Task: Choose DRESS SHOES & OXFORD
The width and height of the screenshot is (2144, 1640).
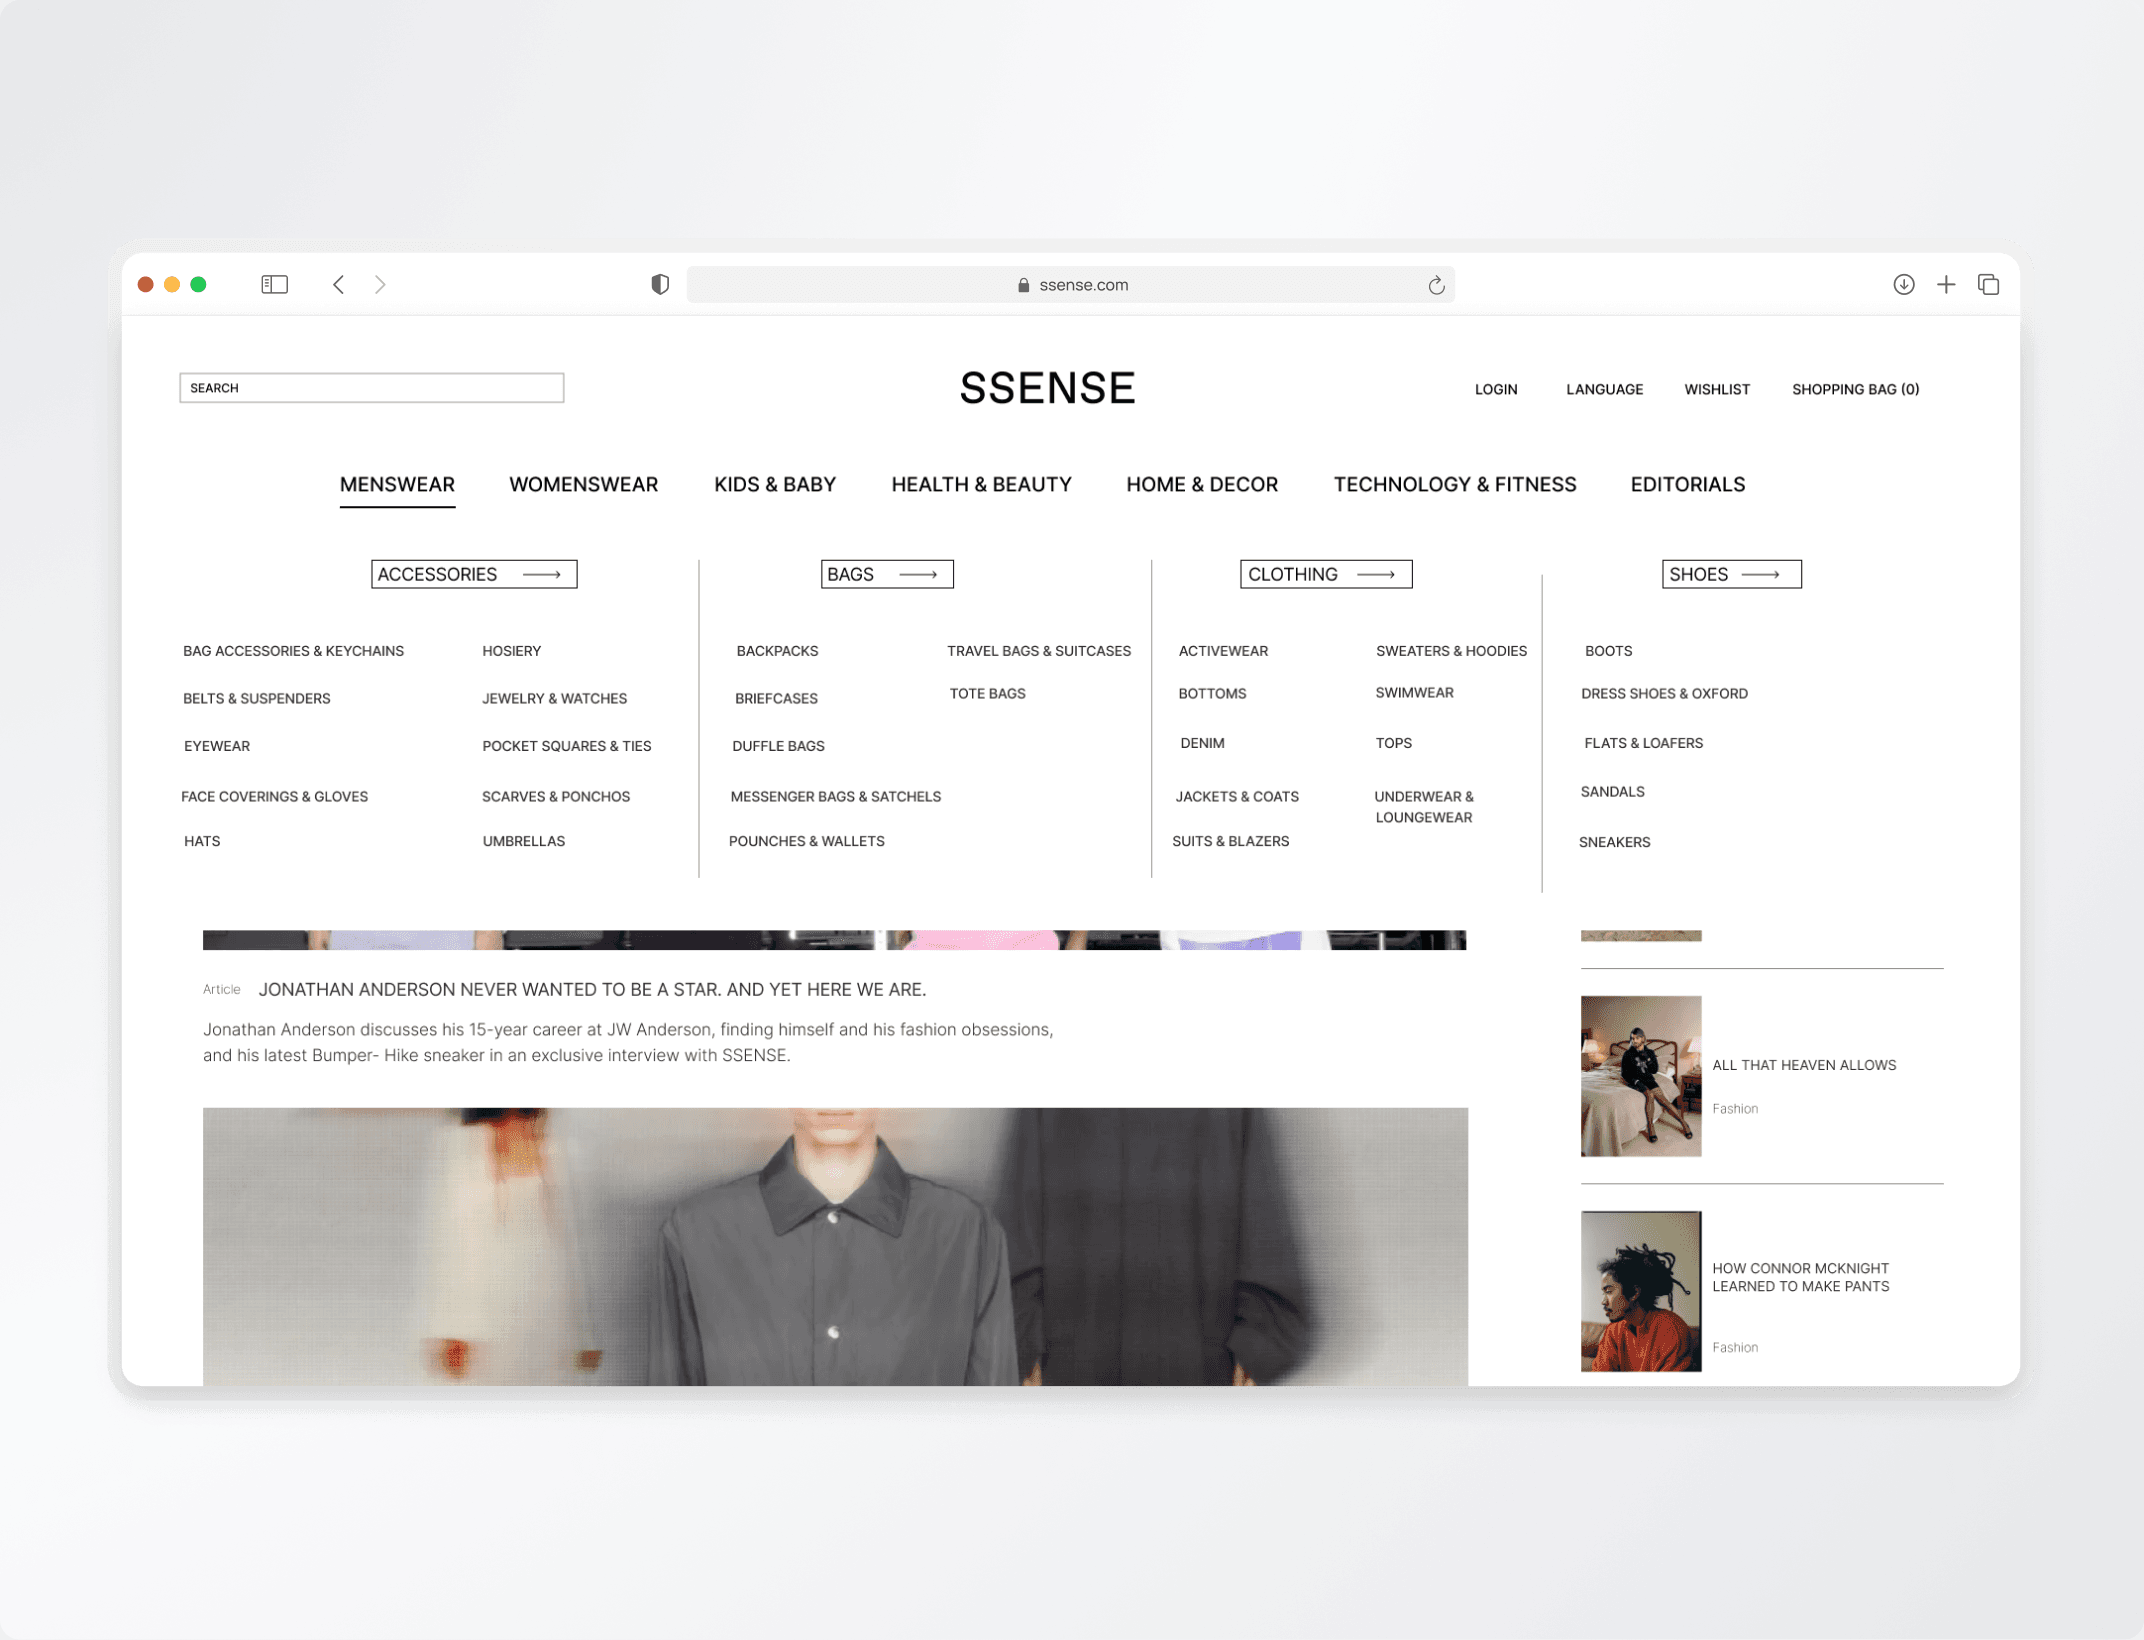Action: [1665, 694]
